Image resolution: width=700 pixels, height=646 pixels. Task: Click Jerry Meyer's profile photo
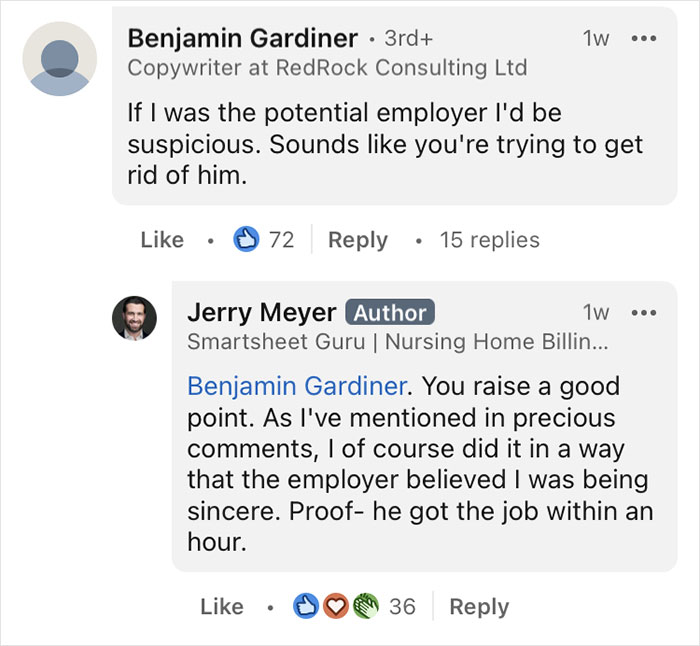pos(133,318)
